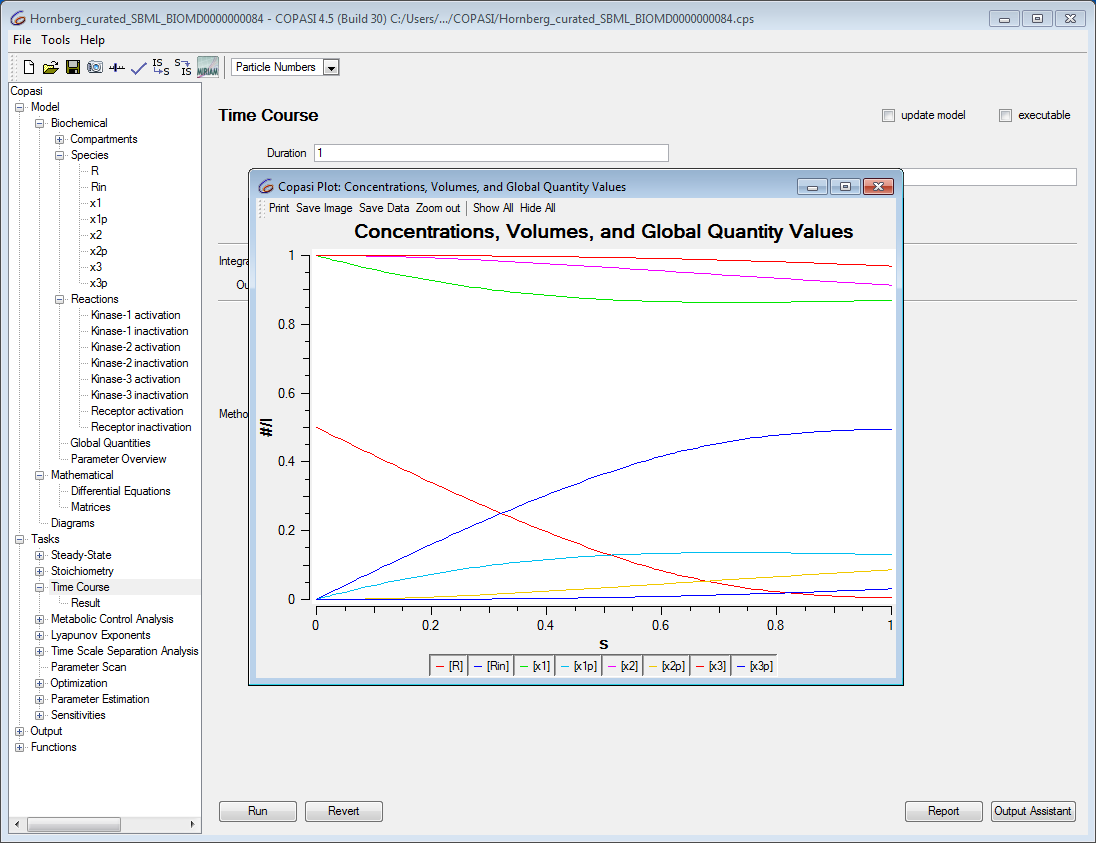Open the Output Assistant
This screenshot has width=1096, height=843.
click(1033, 811)
